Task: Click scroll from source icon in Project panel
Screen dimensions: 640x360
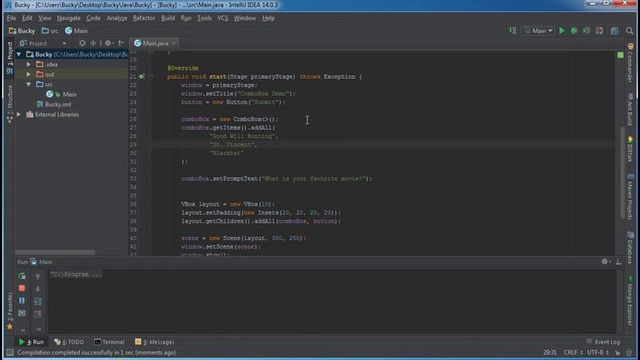Action: pyautogui.click(x=82, y=43)
